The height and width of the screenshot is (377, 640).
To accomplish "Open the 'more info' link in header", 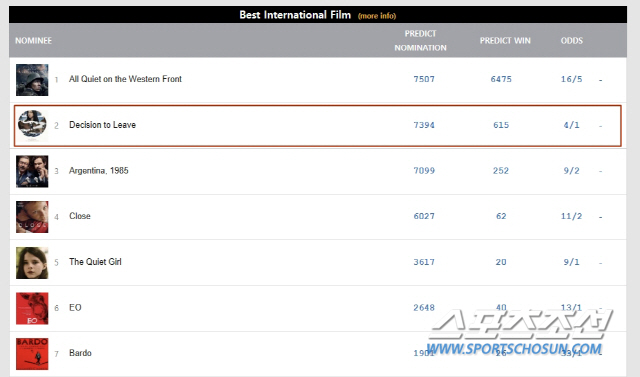I will [377, 16].
